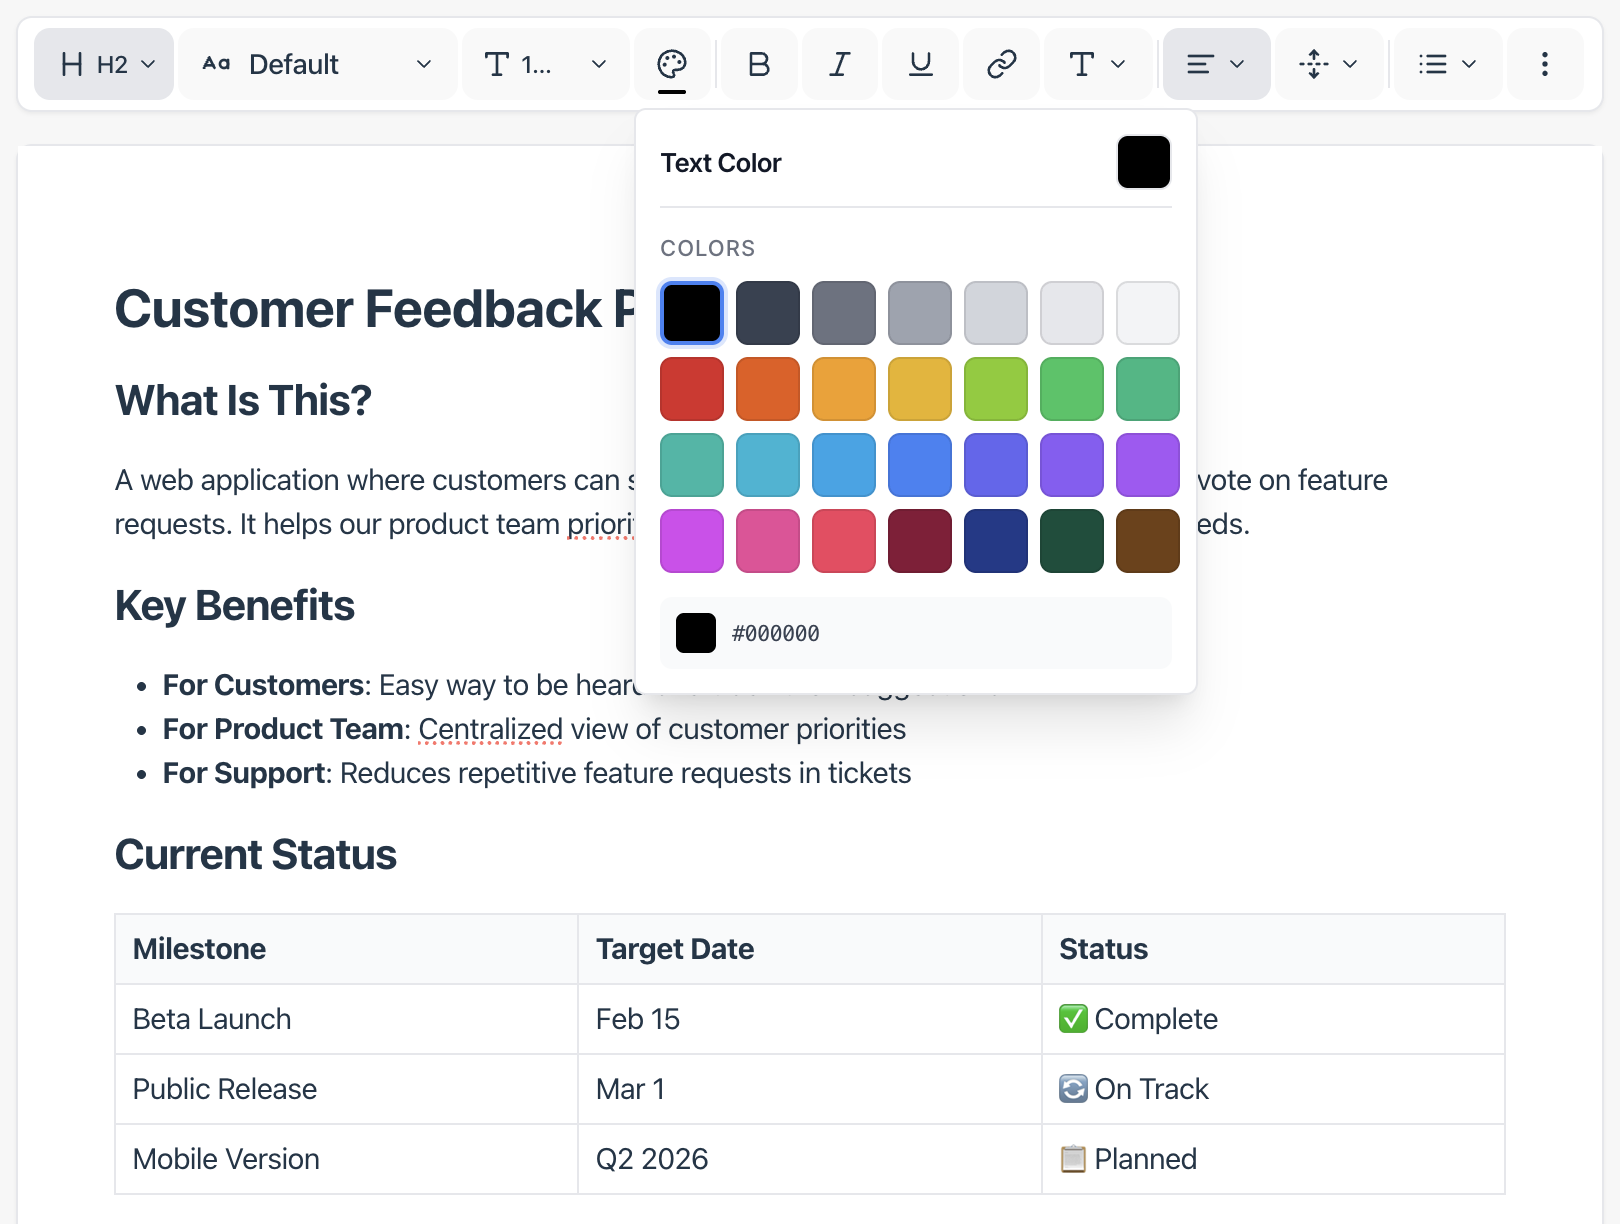Pick the sky blue color swatch
1620x1224 pixels.
(843, 464)
